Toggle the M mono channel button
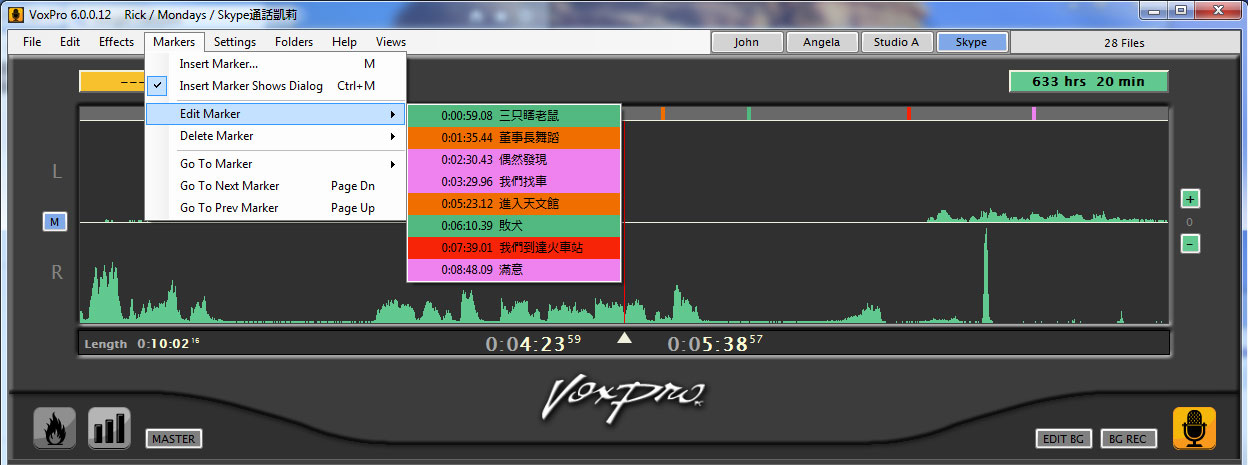Screen dimensions: 1248x465 (55, 222)
